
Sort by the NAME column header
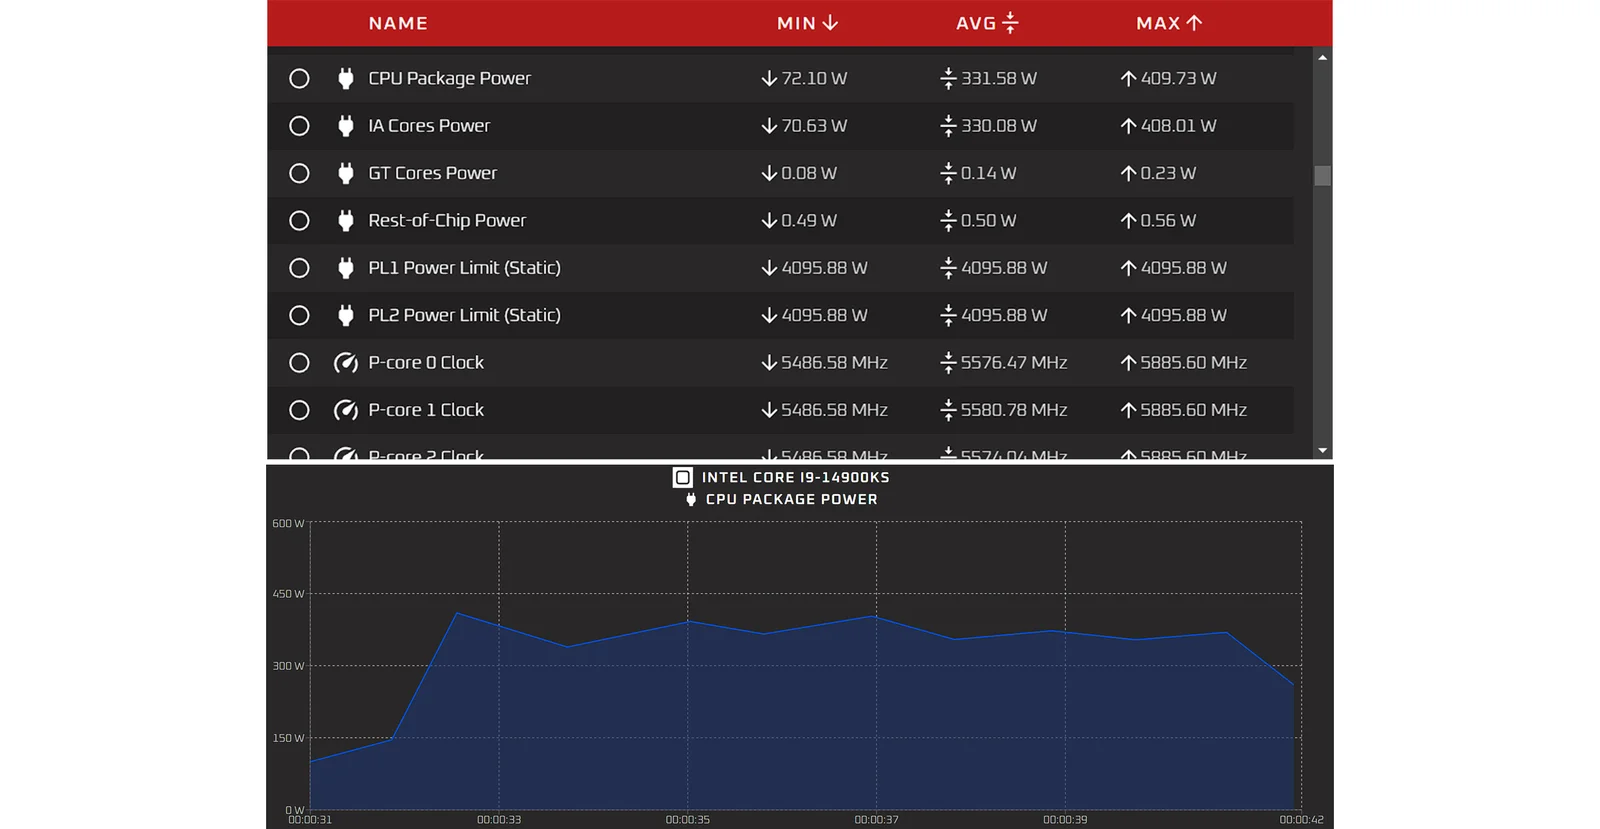pyautogui.click(x=398, y=23)
